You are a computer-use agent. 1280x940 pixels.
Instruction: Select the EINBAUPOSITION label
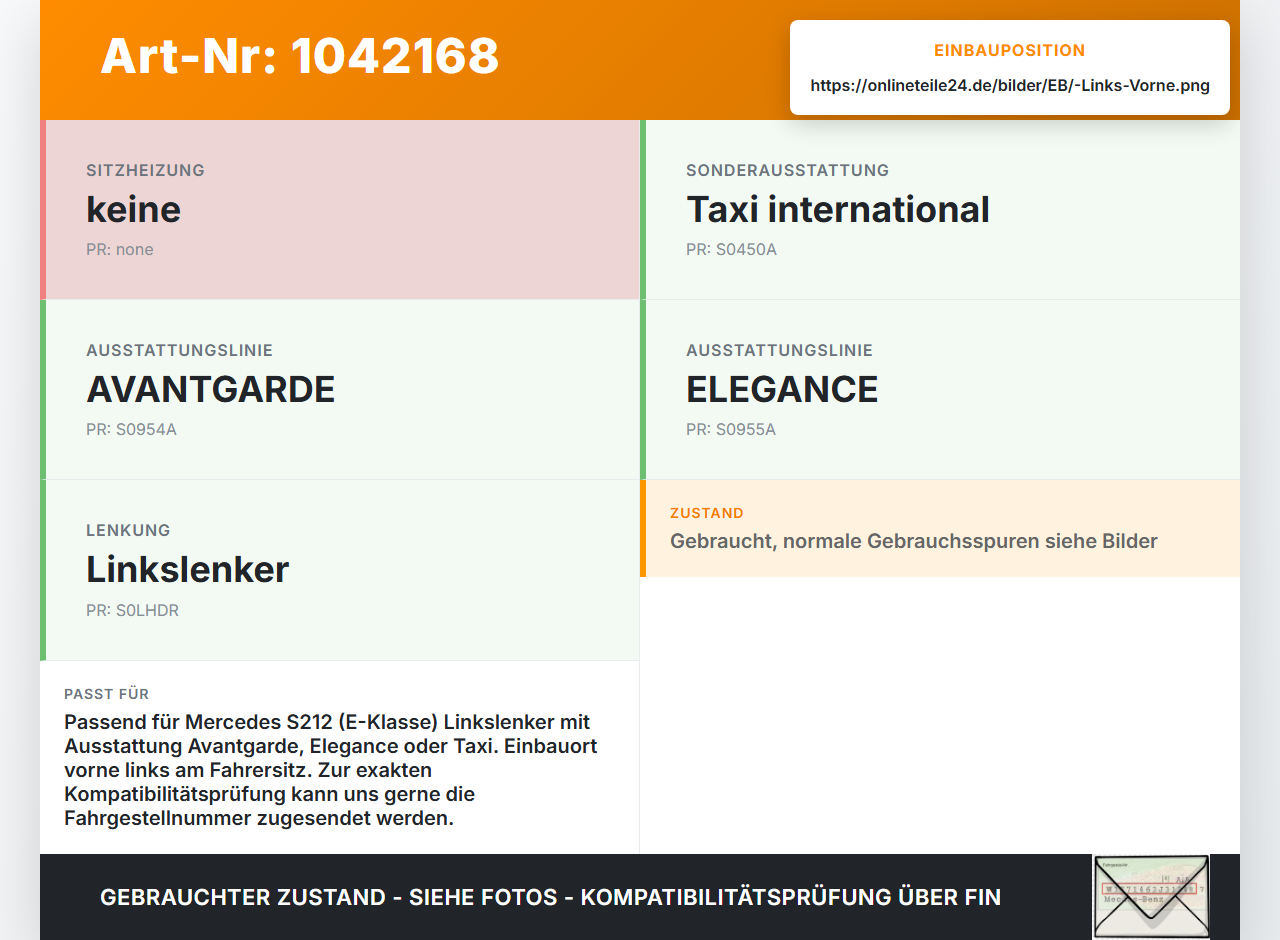[1010, 50]
